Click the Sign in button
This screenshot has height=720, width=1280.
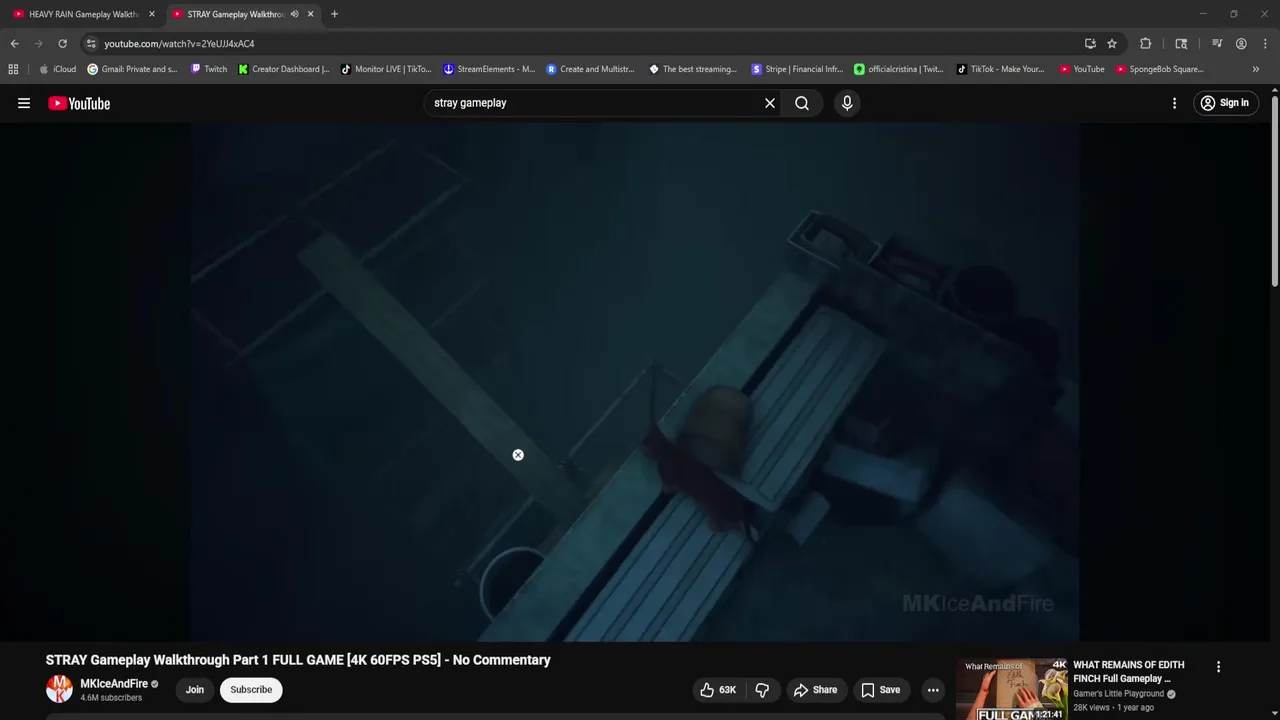click(x=1225, y=103)
